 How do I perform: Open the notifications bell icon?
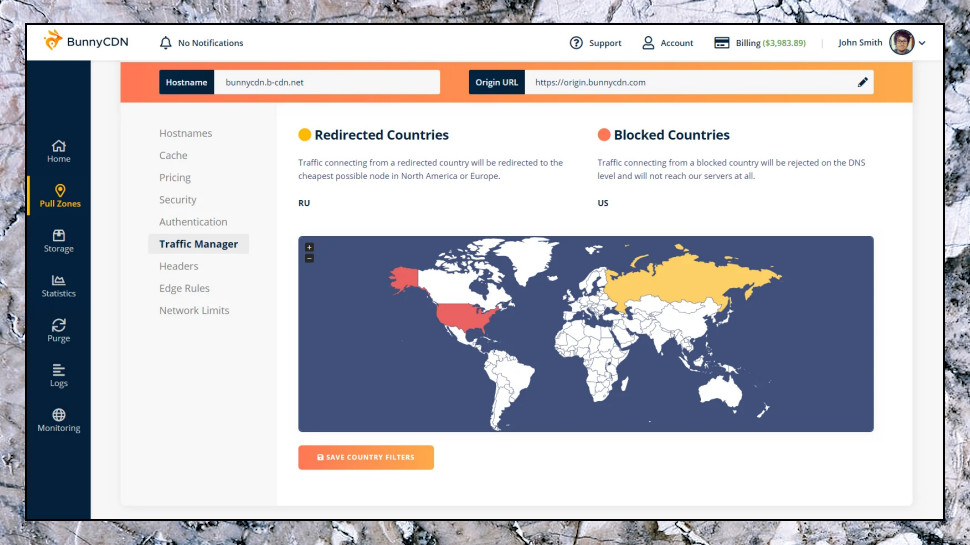(165, 43)
